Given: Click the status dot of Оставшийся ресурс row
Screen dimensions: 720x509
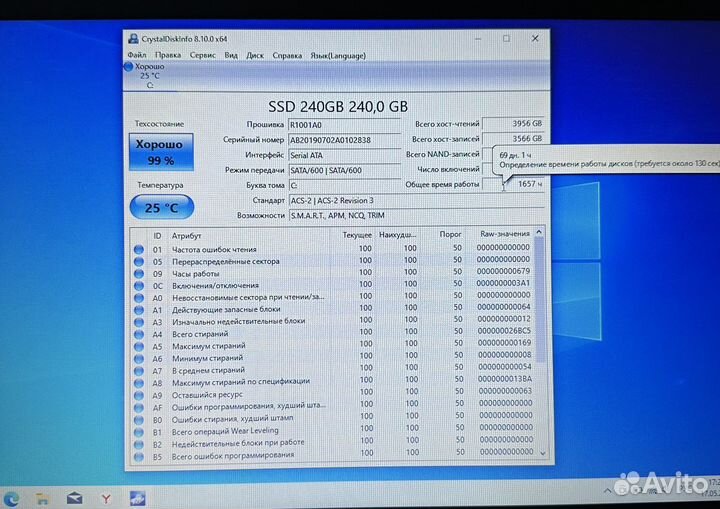Looking at the screenshot, I should (x=139, y=396).
